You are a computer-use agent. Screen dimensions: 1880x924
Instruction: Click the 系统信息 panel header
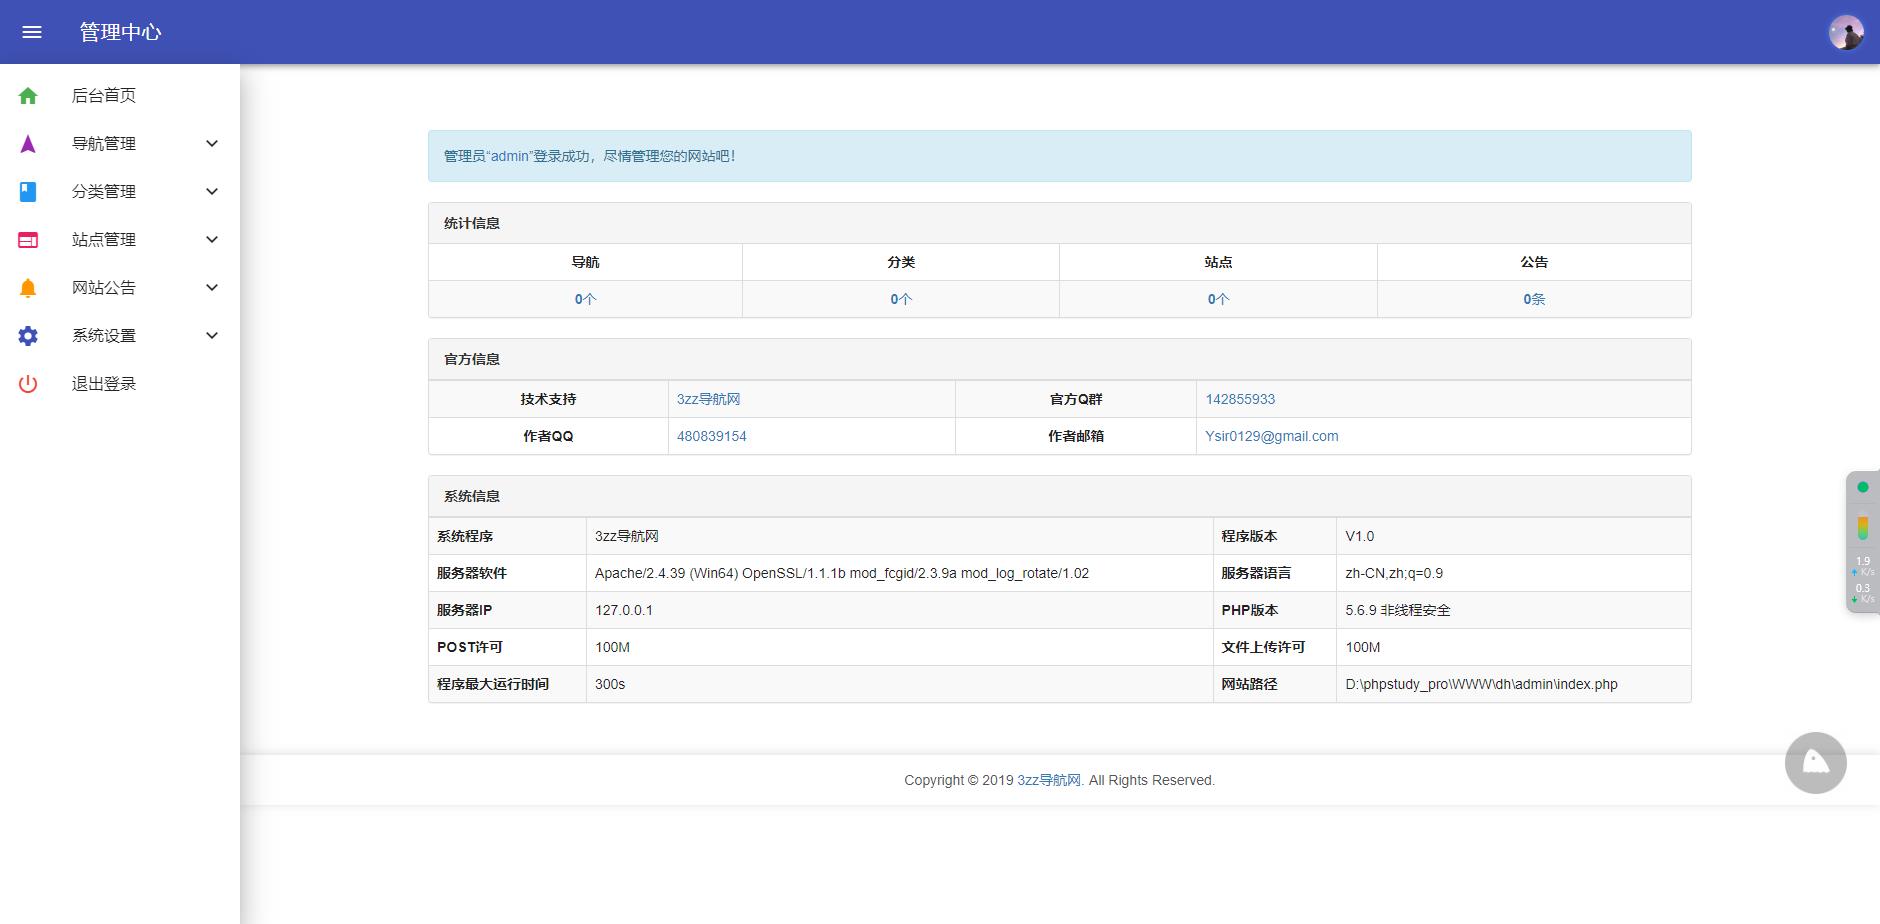[x=1059, y=496]
